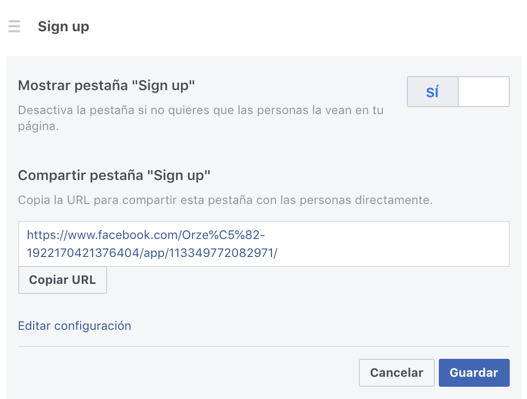Dismiss changes with the Cancelar button
The height and width of the screenshot is (399, 527).
click(x=397, y=372)
